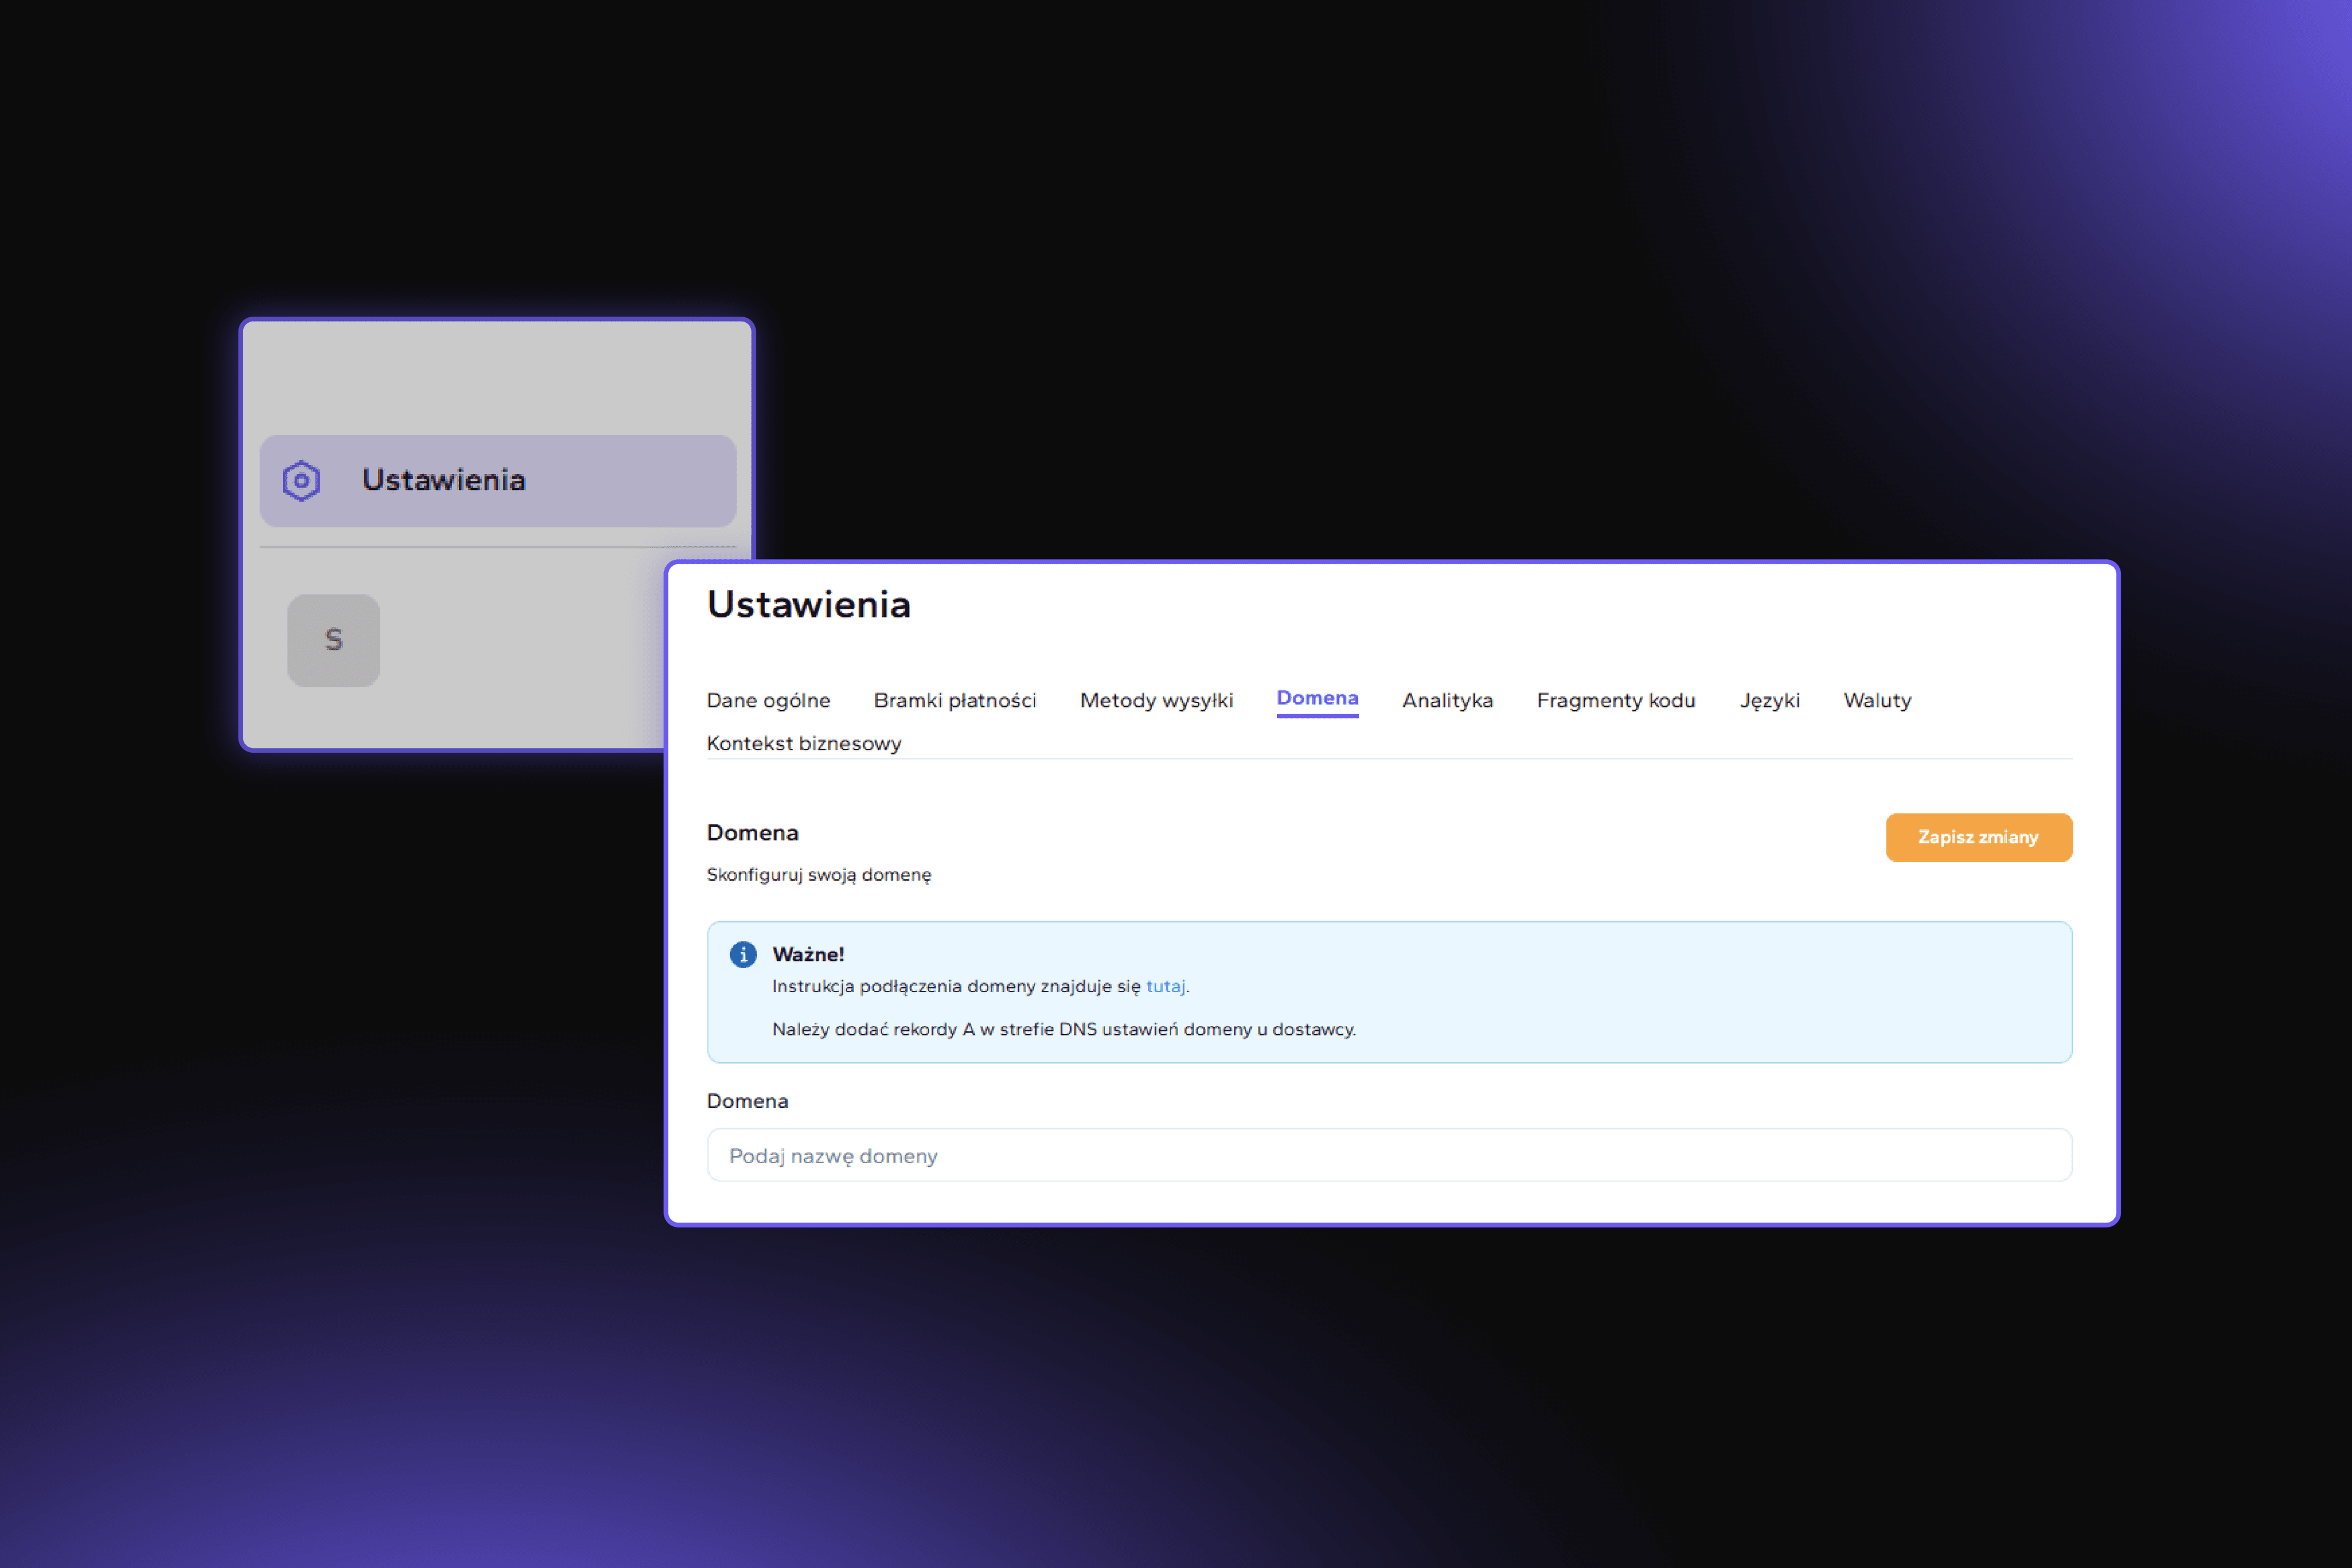Click the Ustawienia hexagon gear icon

pos(301,481)
